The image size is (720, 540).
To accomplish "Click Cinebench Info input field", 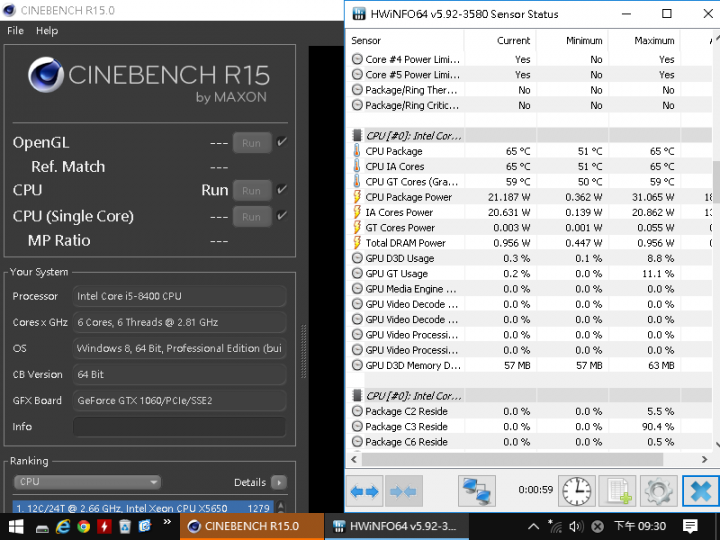I will click(x=180, y=427).
